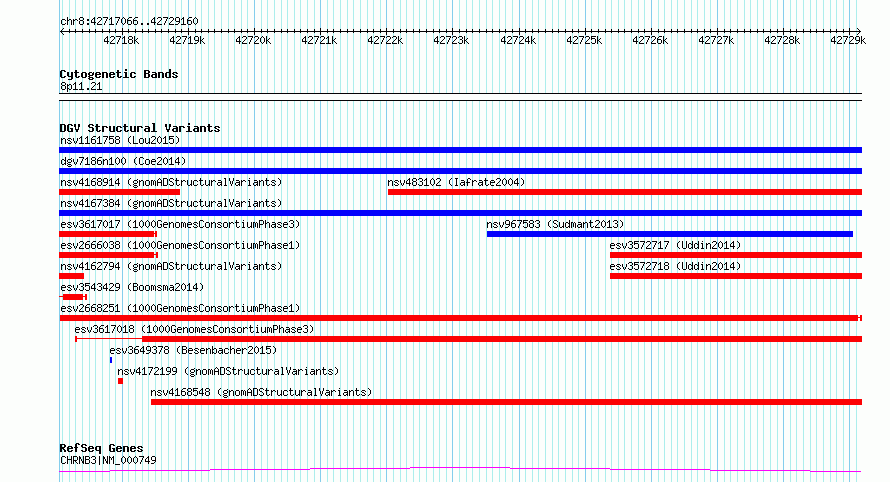Select the red bar for nsv4168914
Image resolution: width=890 pixels, height=482 pixels.
point(119,192)
